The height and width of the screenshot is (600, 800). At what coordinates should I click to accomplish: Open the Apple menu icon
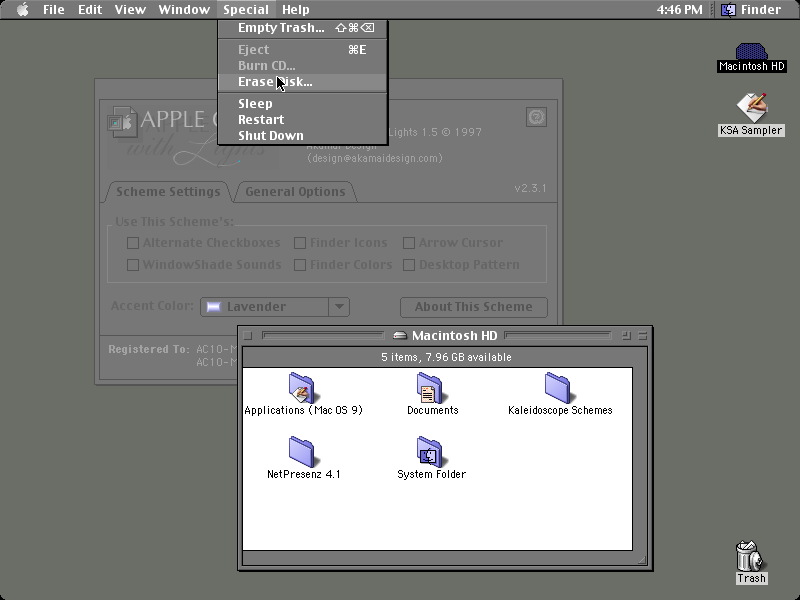pos(22,9)
